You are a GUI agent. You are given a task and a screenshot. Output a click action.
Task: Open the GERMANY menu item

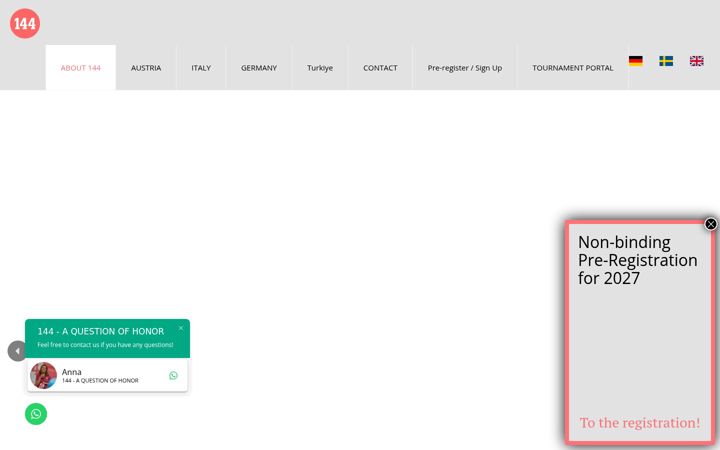[x=259, y=68]
